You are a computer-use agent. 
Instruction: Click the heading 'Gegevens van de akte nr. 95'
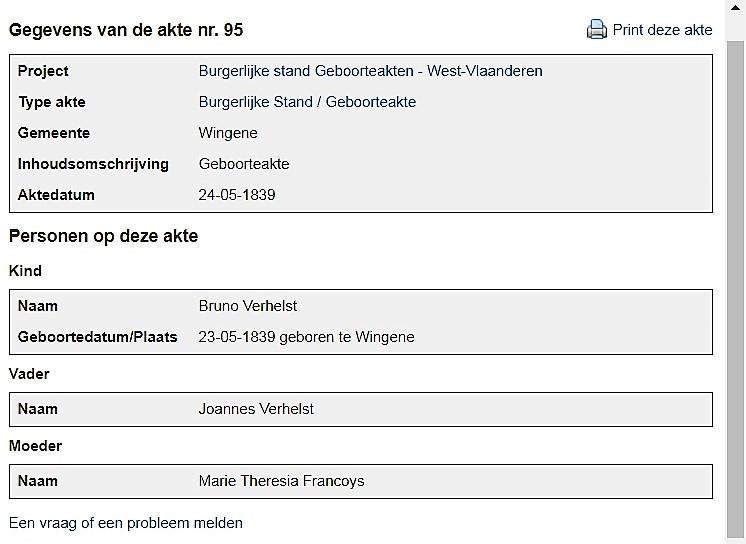pos(126,30)
